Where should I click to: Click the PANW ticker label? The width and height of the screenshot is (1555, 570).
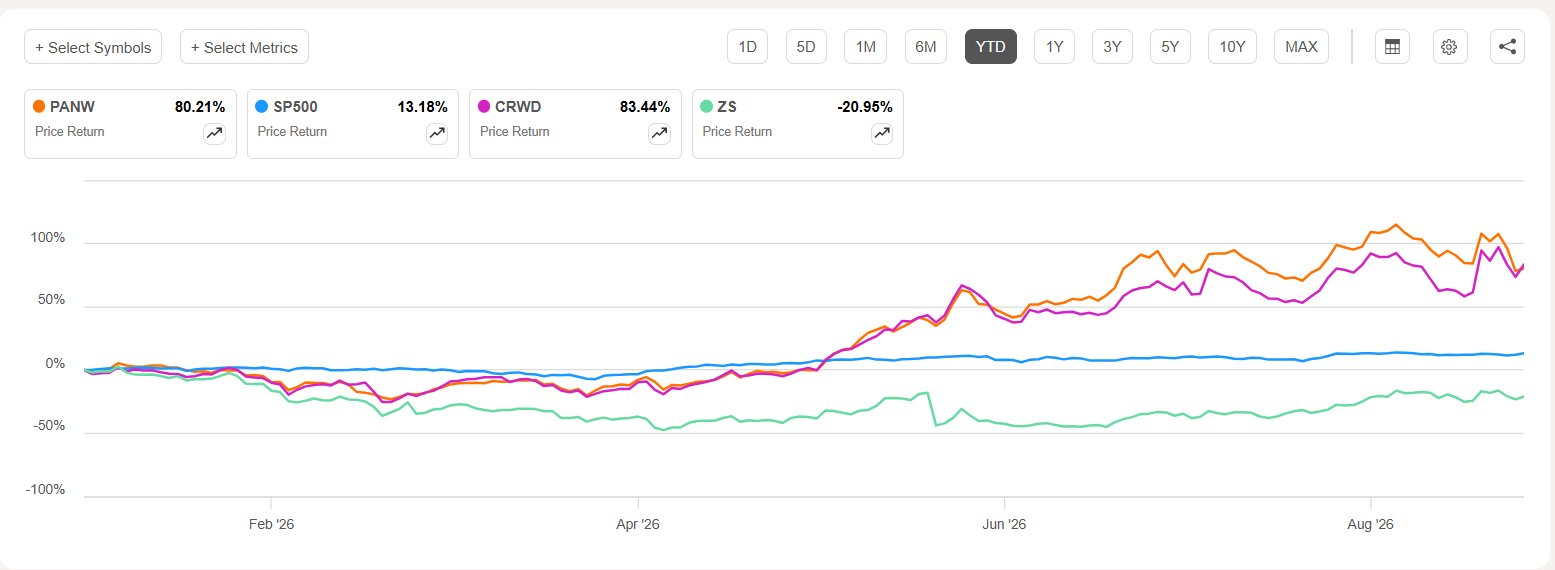coord(70,106)
